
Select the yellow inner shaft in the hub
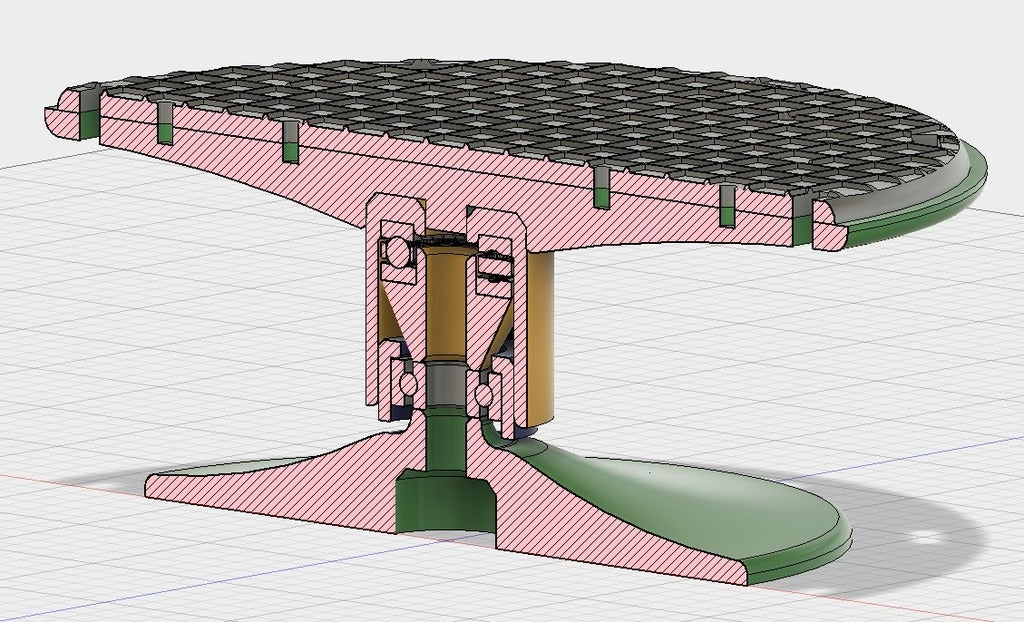pyautogui.click(x=445, y=310)
